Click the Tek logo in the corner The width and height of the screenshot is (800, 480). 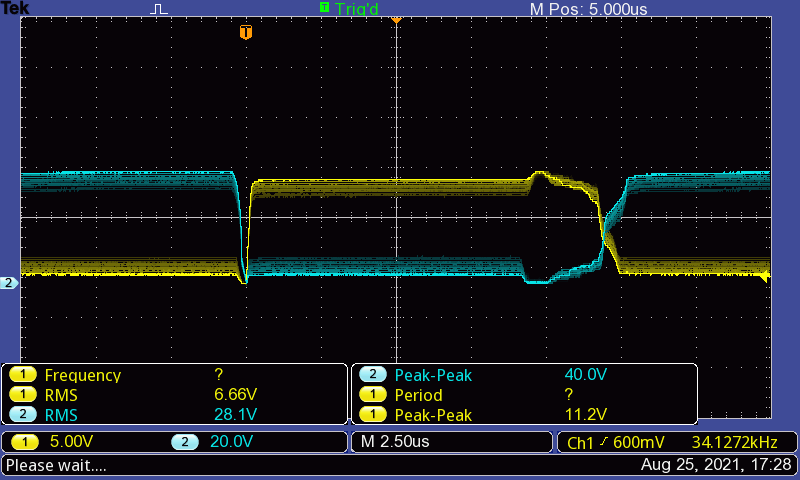(x=15, y=8)
